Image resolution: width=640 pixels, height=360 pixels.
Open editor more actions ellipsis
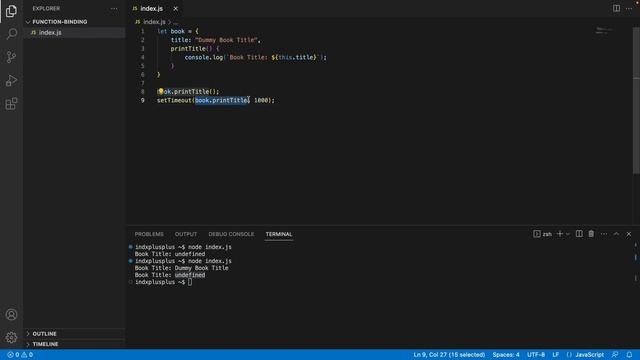click(629, 9)
